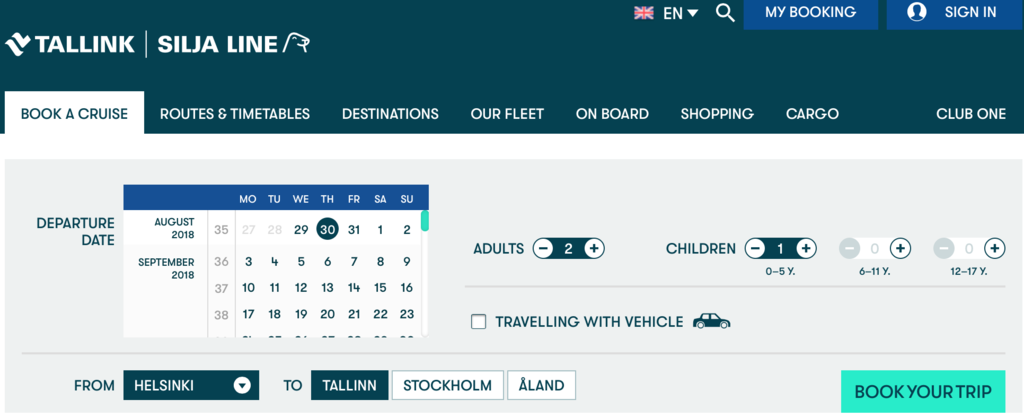
Task: Select Stockholm as destination
Action: (x=447, y=385)
